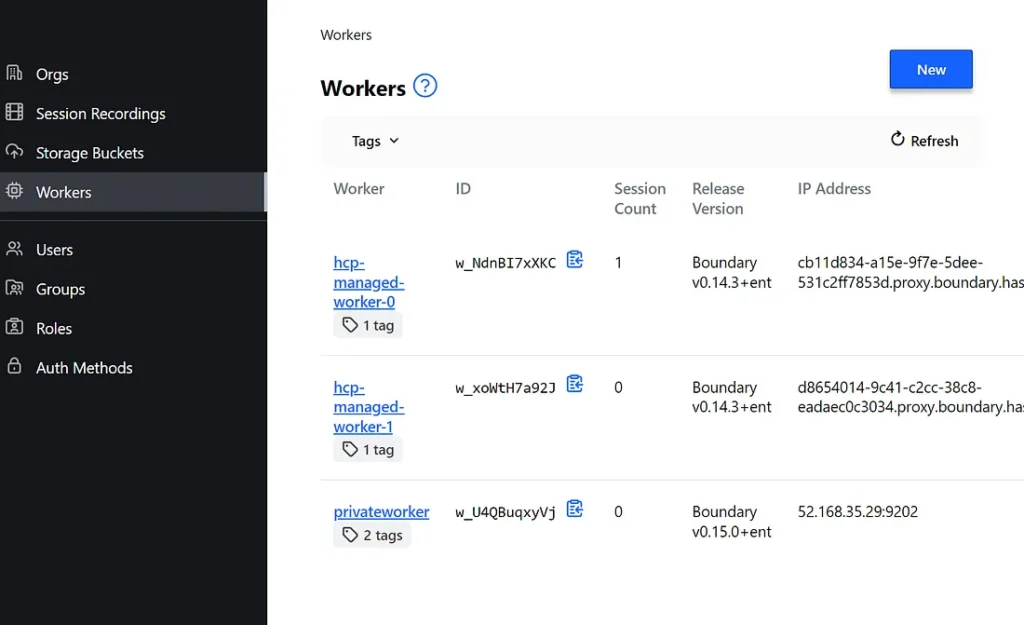Open the privateworker link
Viewport: 1024px width, 625px height.
tap(381, 511)
